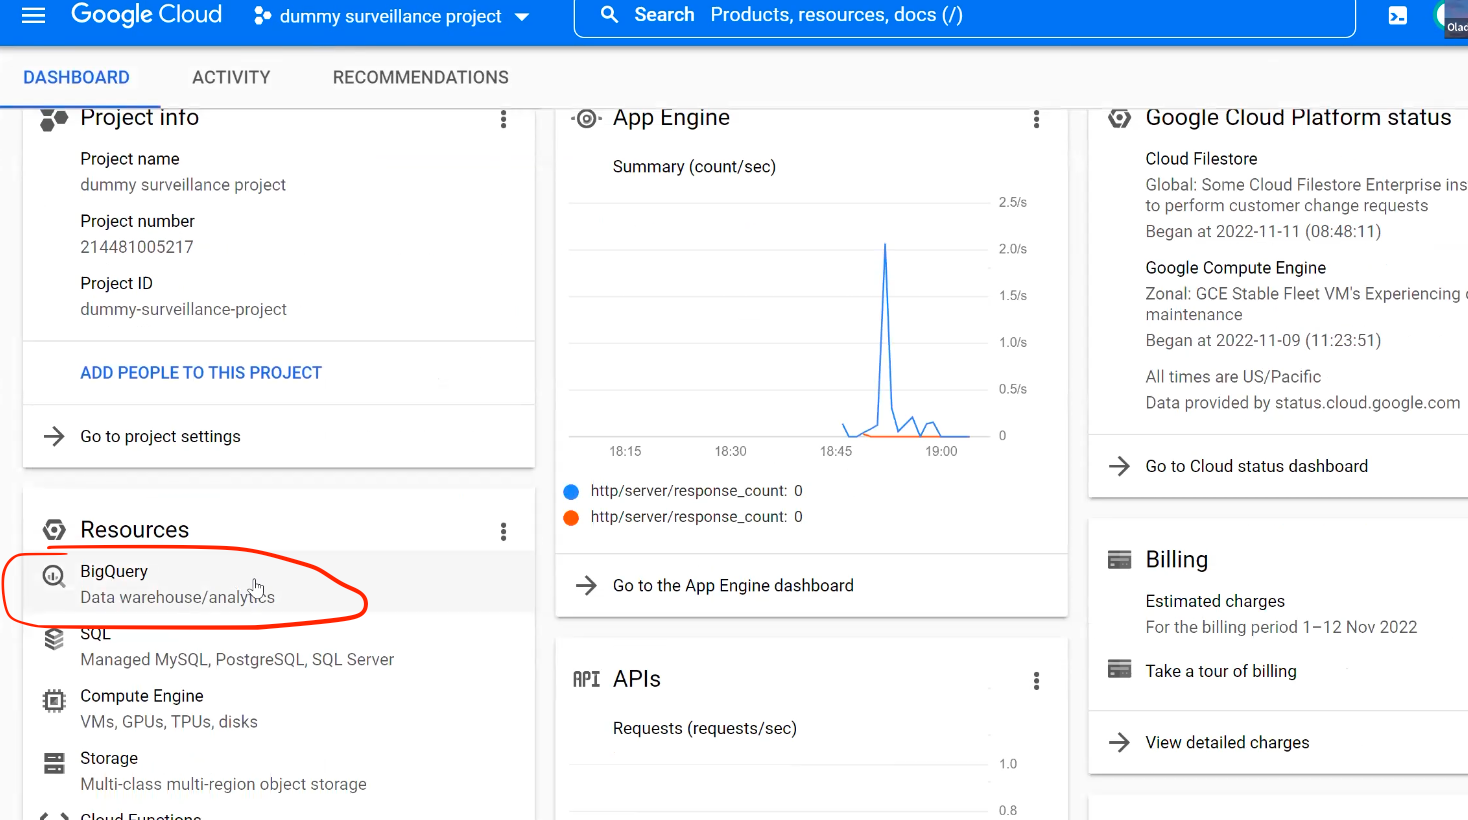Viewport: 1468px width, 820px height.
Task: Click the orange response_count legend dot
Action: tap(571, 517)
